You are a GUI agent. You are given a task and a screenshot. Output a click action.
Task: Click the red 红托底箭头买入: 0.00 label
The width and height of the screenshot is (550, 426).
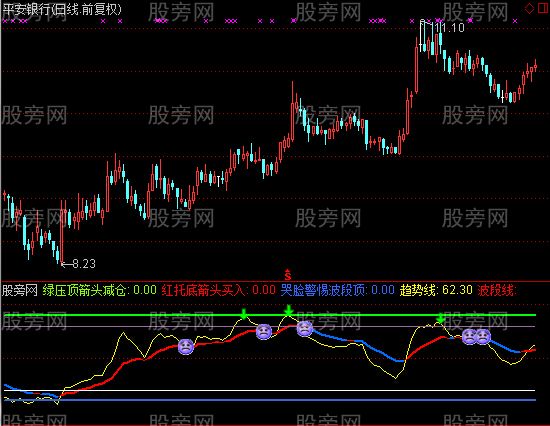tap(219, 290)
